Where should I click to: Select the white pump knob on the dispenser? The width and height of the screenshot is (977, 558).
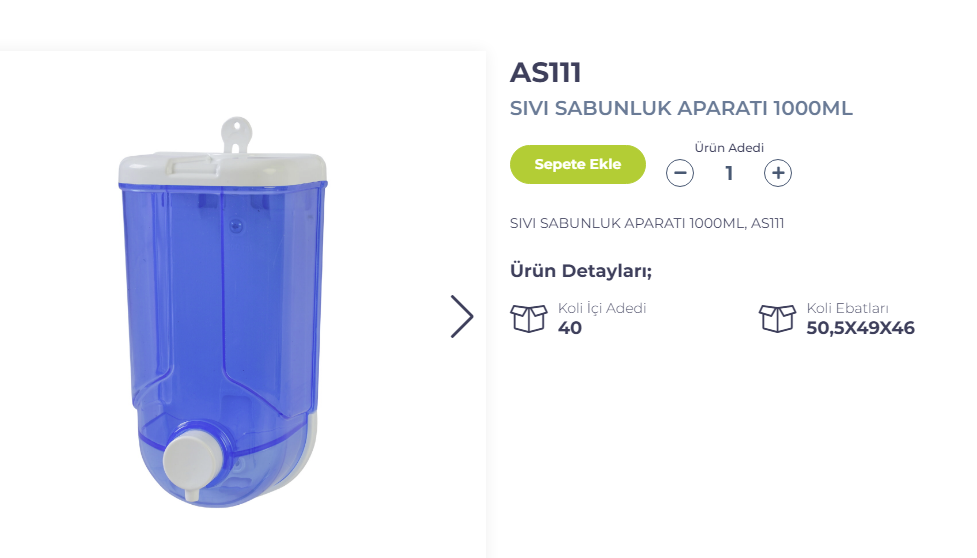(192, 461)
